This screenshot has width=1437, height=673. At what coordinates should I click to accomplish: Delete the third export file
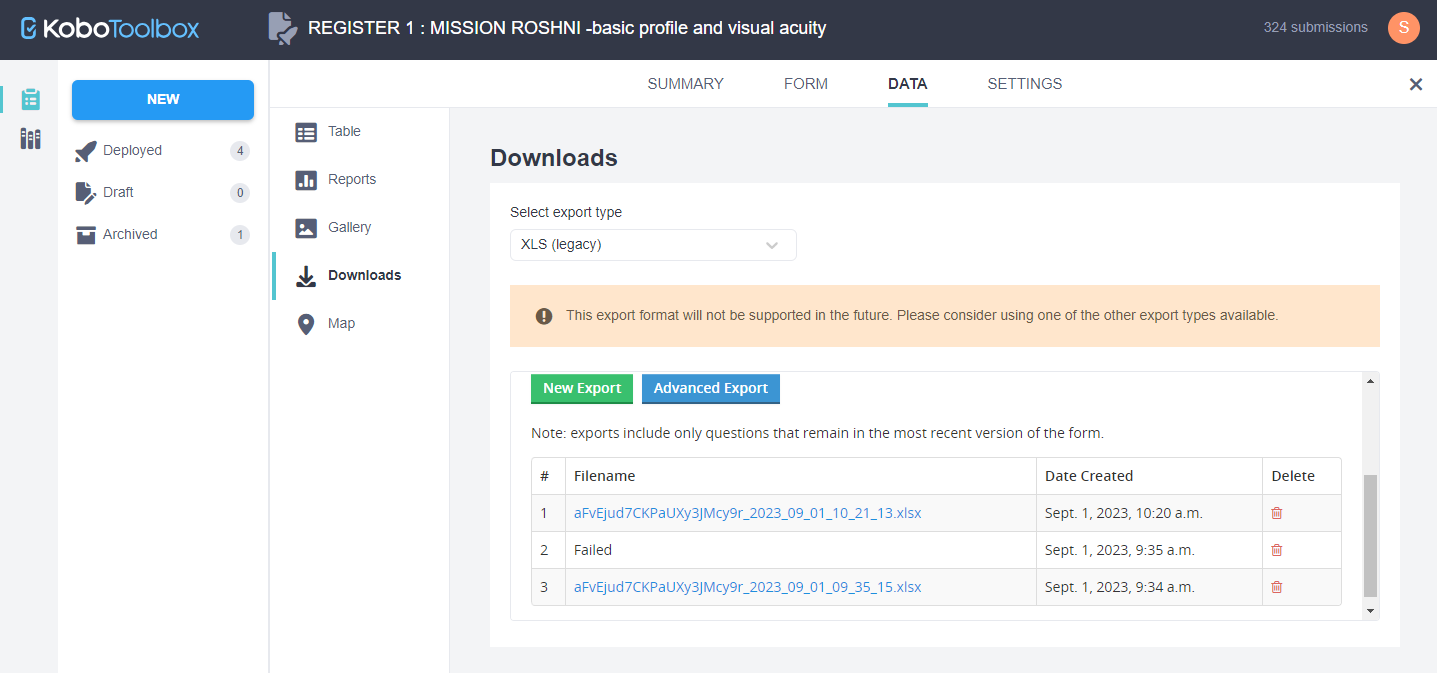[x=1276, y=587]
